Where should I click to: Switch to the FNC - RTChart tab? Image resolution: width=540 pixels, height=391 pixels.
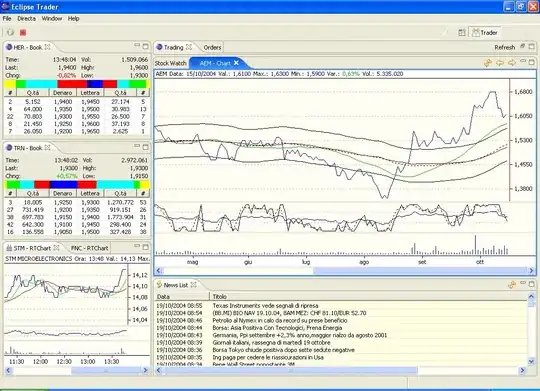coord(90,248)
